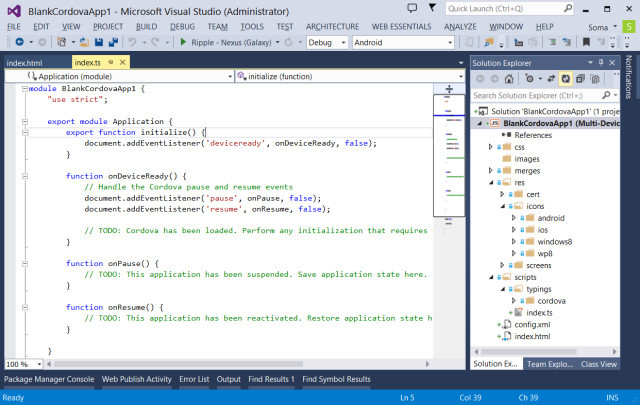Image resolution: width=640 pixels, height=405 pixels.
Task: Click the Save All toolbar icon
Action: tap(113, 42)
